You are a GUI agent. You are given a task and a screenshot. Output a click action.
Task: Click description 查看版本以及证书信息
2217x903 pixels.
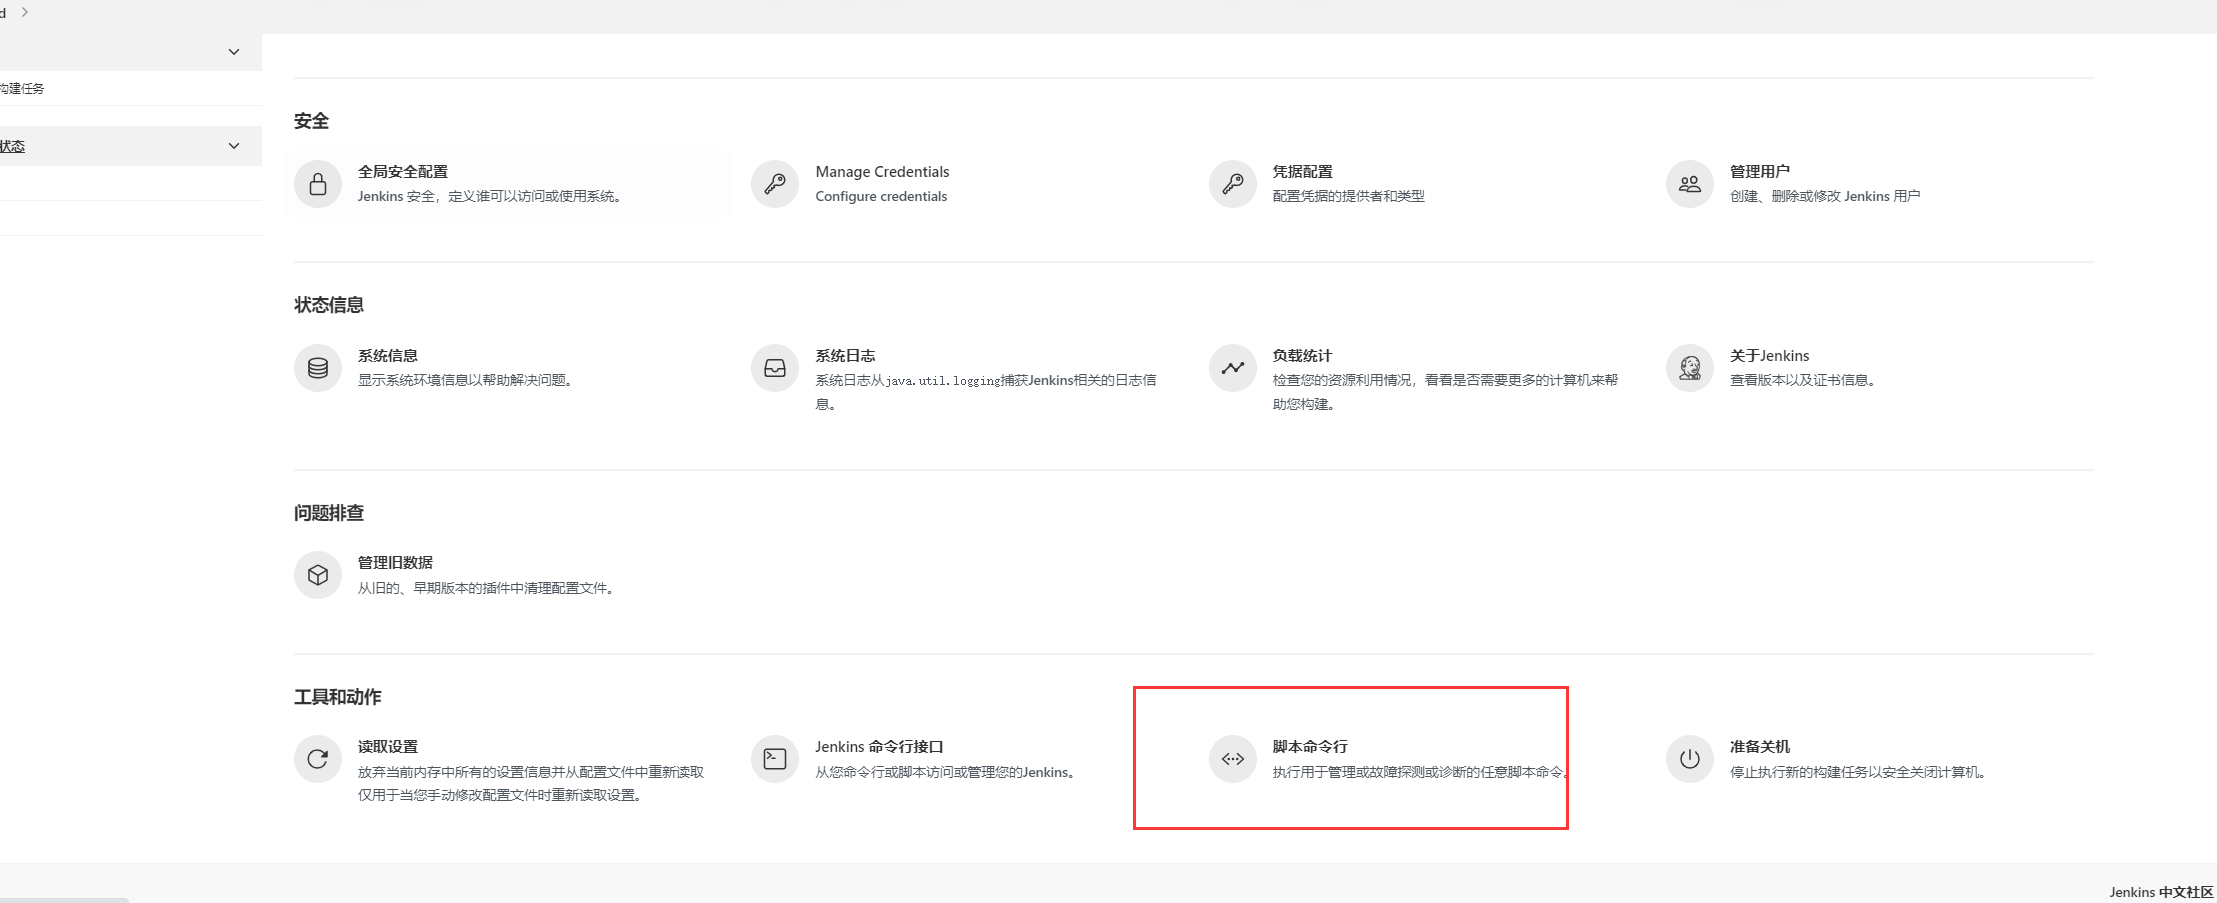point(1804,380)
